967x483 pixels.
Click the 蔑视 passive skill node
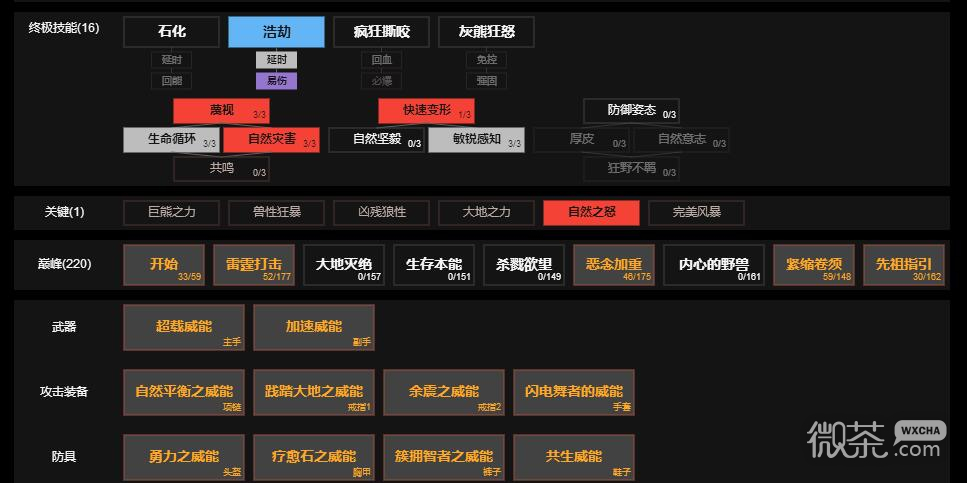pyautogui.click(x=221, y=111)
